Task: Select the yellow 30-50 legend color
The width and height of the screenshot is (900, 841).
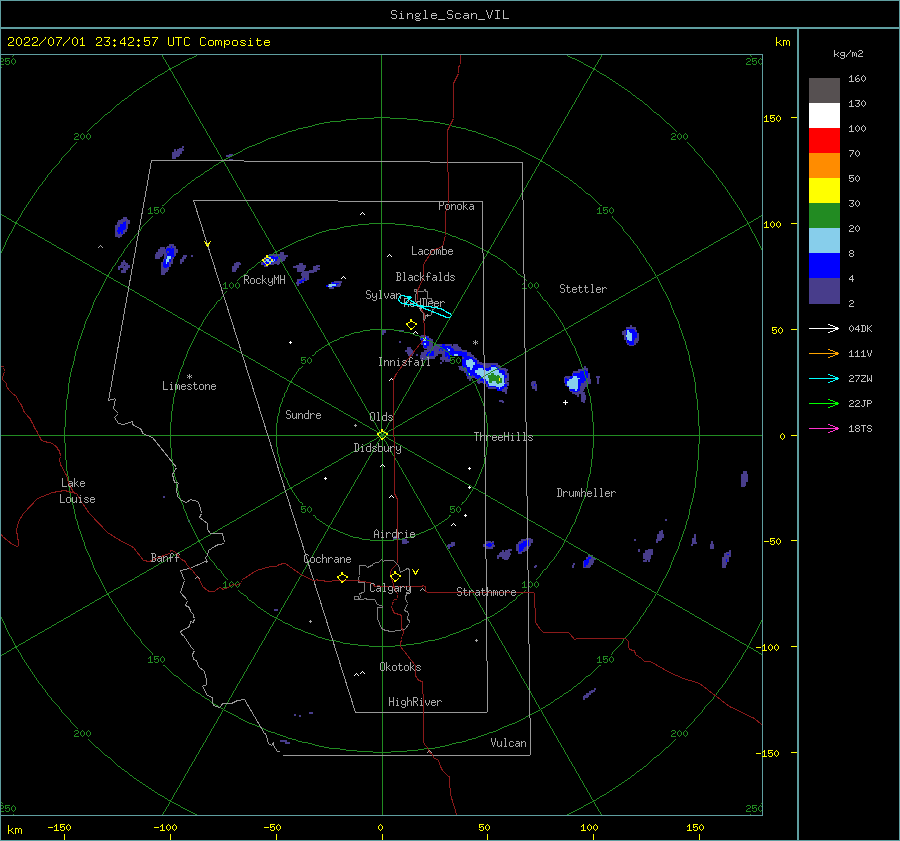Action: tap(824, 191)
